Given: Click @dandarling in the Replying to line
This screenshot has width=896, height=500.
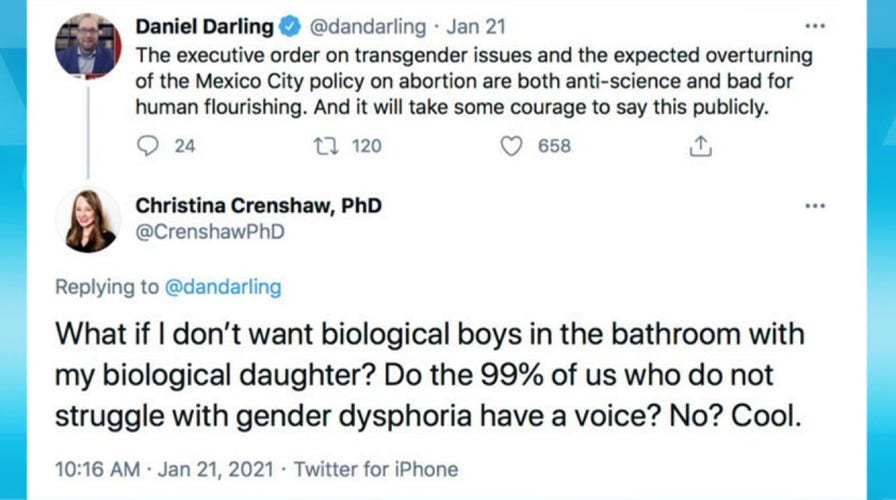Looking at the screenshot, I should pos(221,288).
